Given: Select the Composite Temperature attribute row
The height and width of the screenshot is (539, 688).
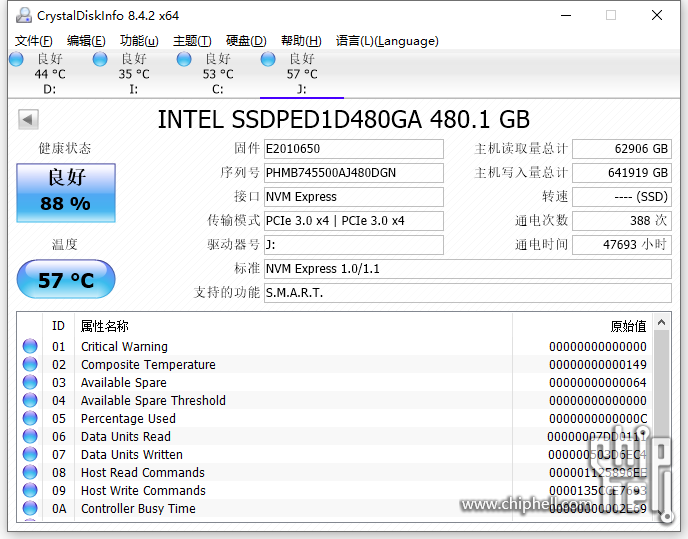Looking at the screenshot, I should point(335,364).
